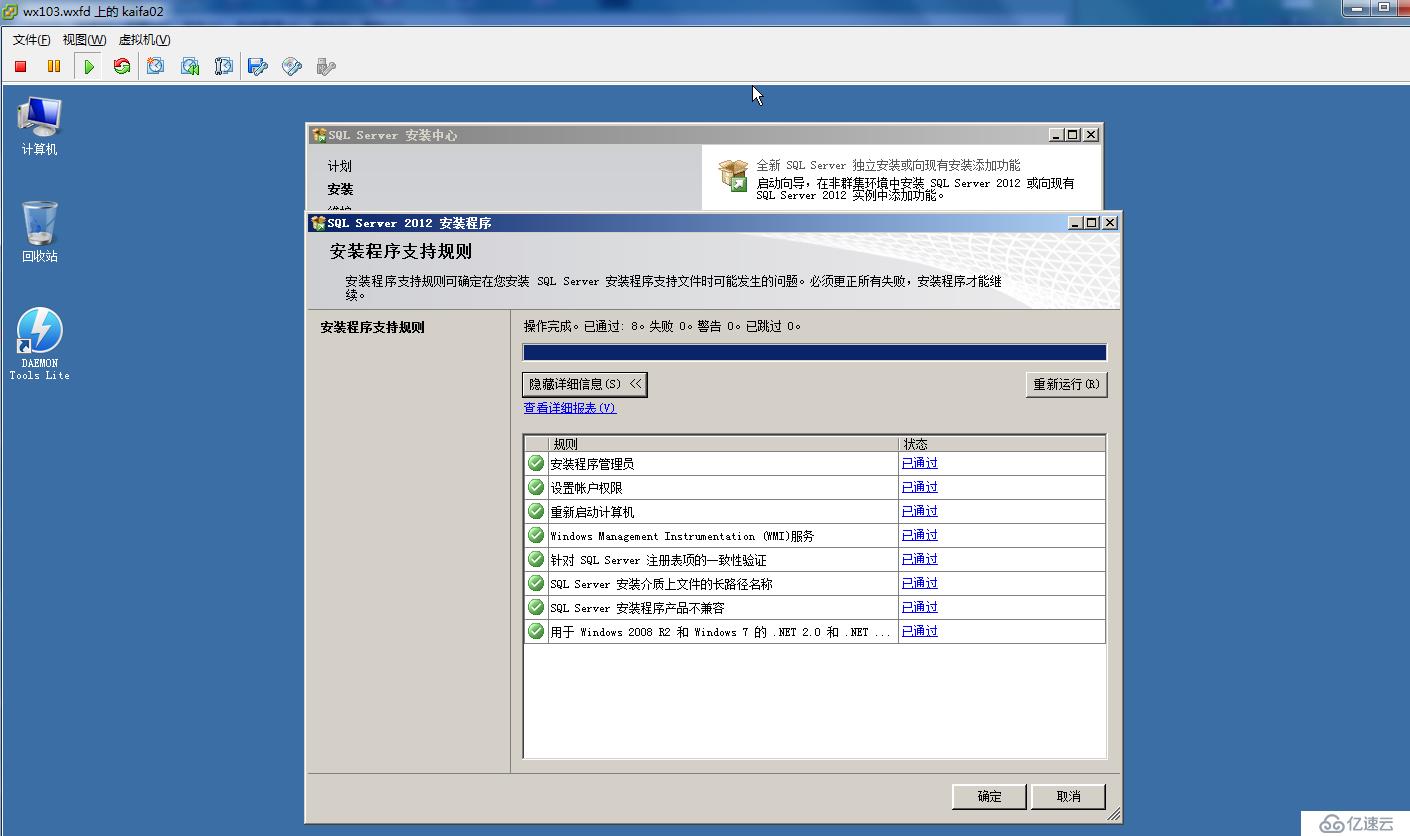Viewport: 1410px width, 836px height.
Task: Click the take snapshot toolbar icon
Action: click(x=156, y=67)
